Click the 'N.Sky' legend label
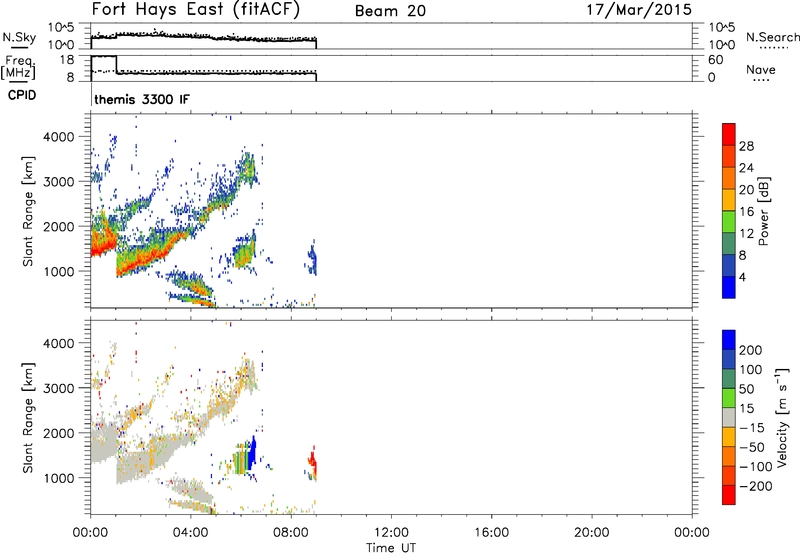 (x=19, y=37)
